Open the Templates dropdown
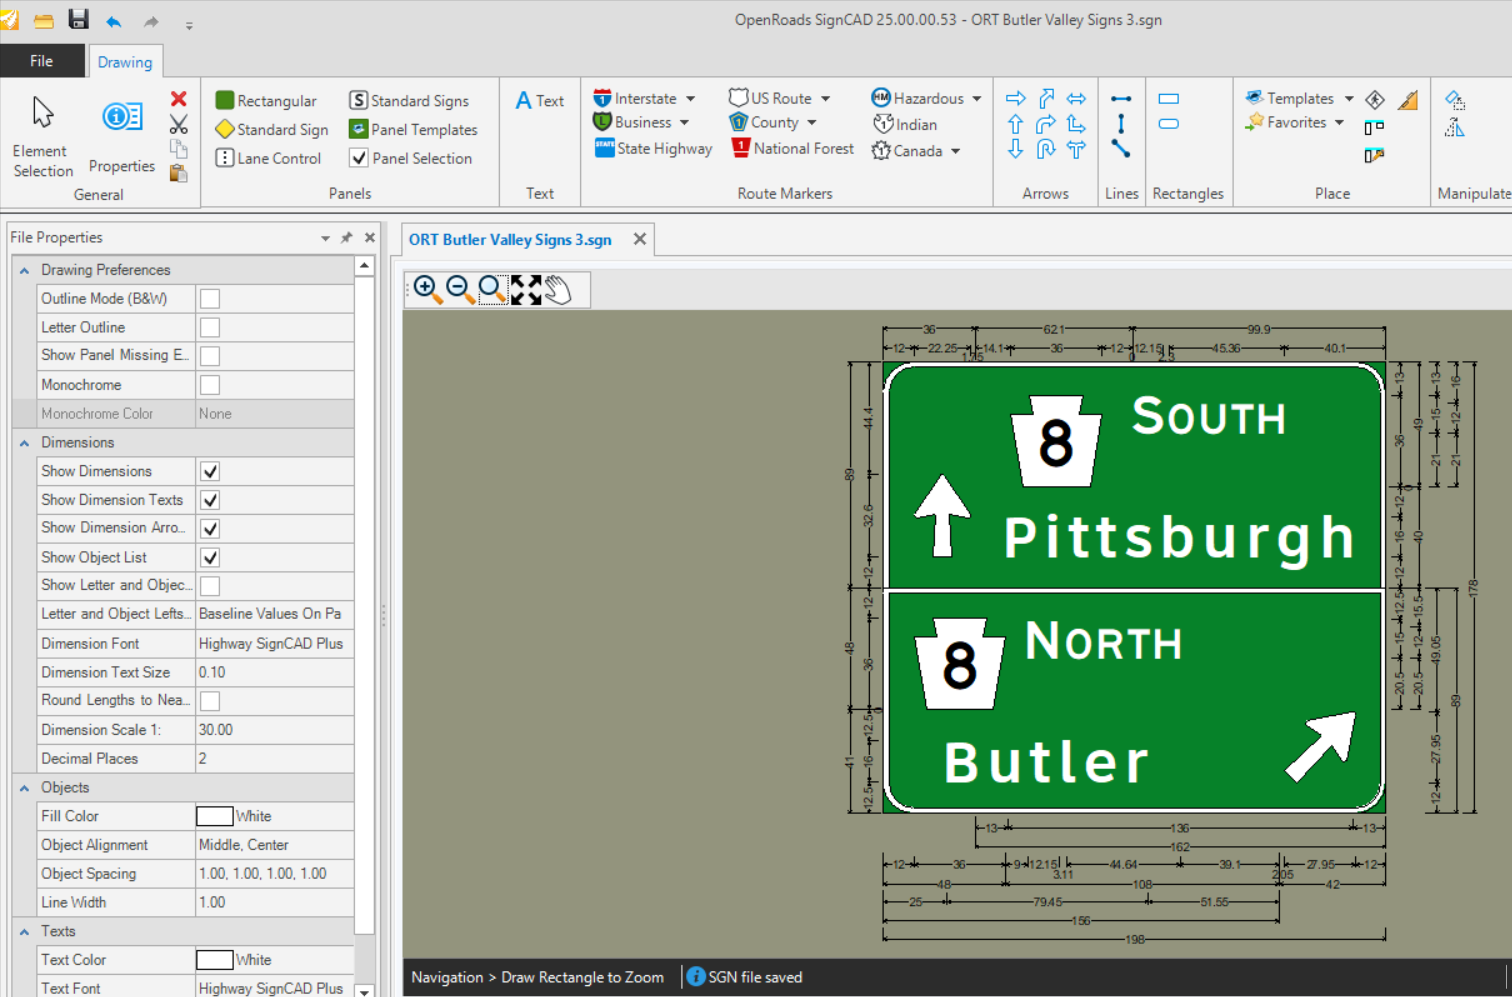Screen dimensions: 1512x997 [1349, 99]
